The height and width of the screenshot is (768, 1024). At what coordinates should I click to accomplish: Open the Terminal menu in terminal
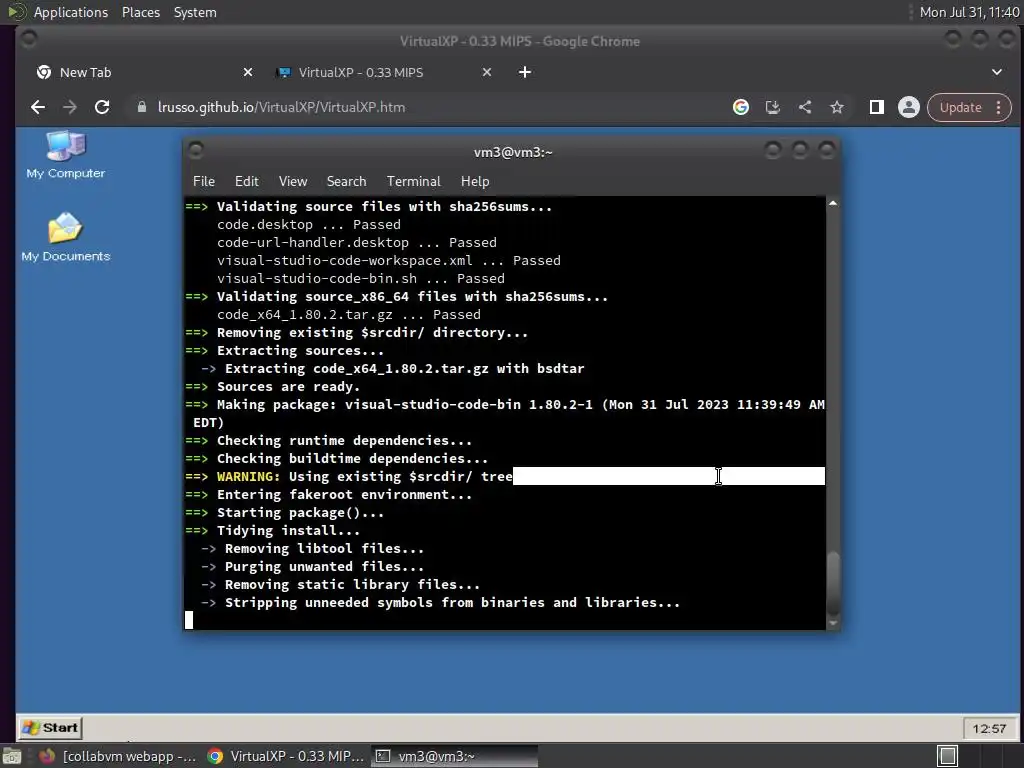point(413,182)
